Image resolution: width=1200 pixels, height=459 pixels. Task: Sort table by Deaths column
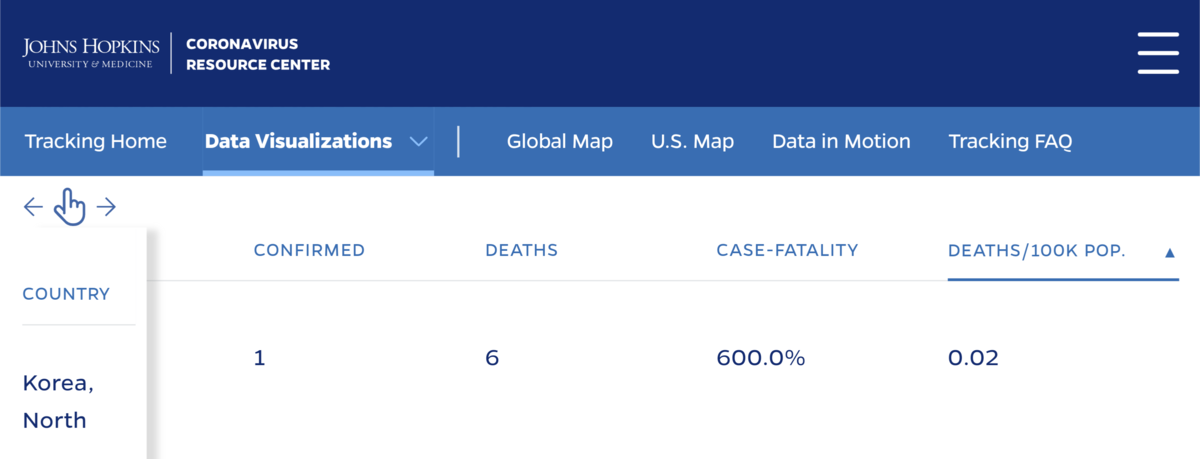tap(521, 250)
